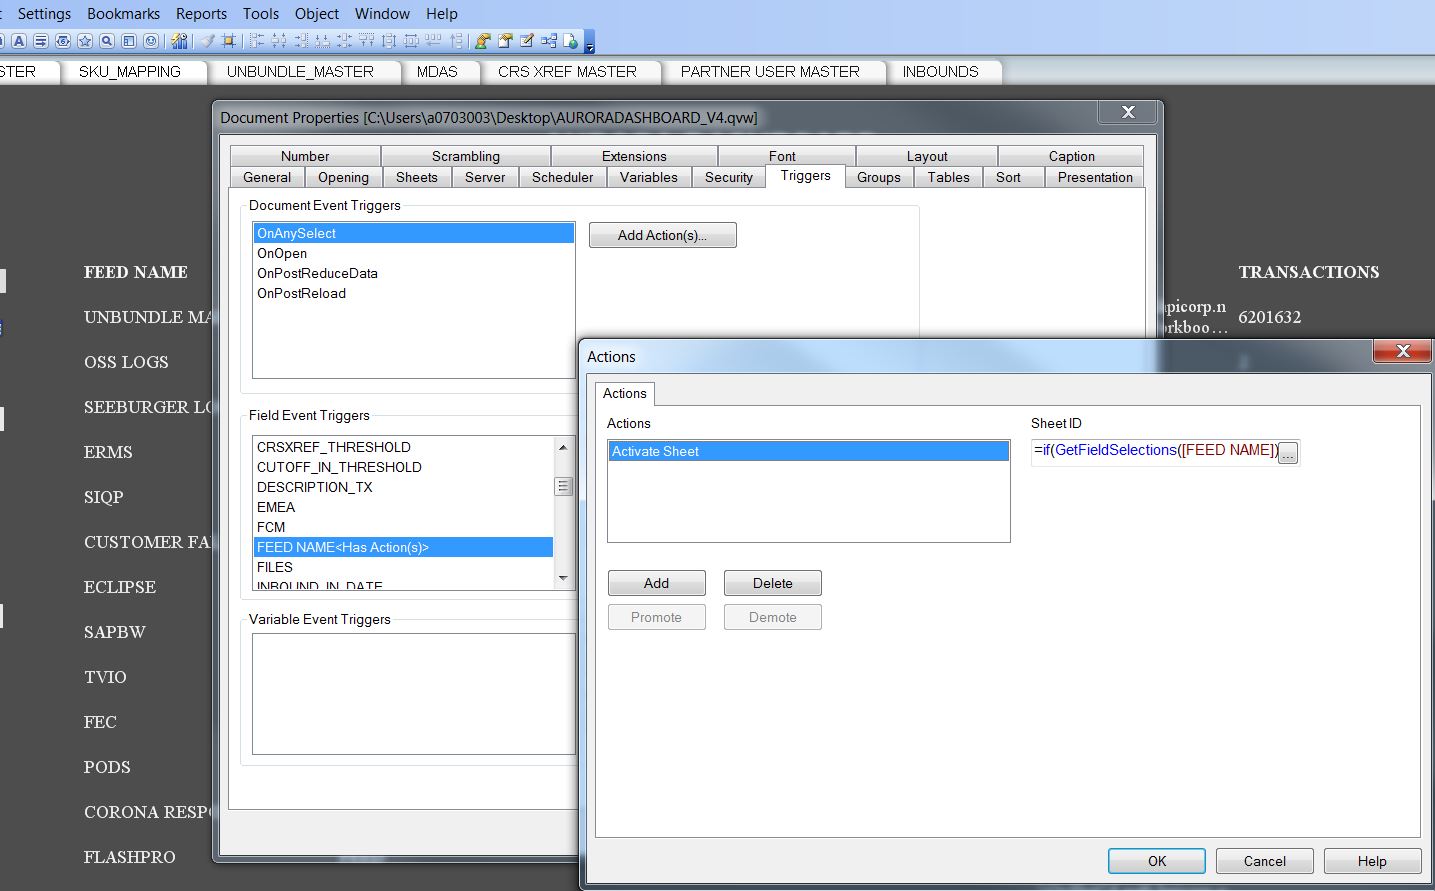The width and height of the screenshot is (1435, 891).
Task: Open the Settings menu
Action: click(x=45, y=14)
